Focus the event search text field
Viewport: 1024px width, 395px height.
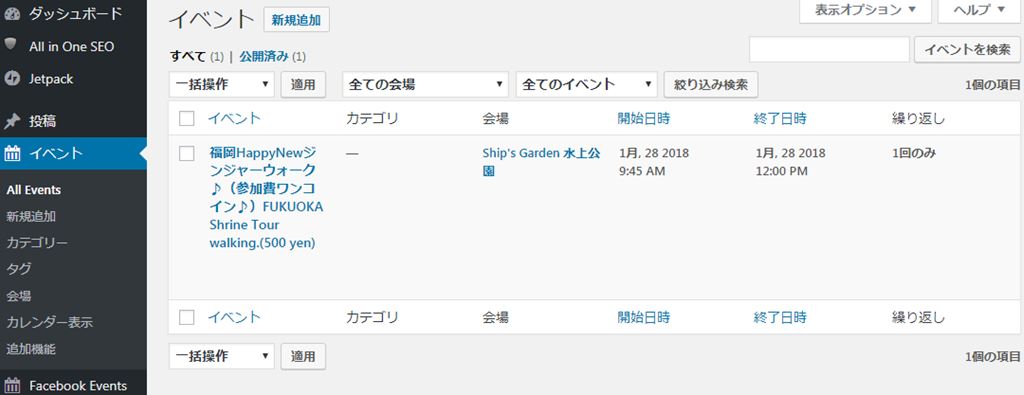coord(829,50)
